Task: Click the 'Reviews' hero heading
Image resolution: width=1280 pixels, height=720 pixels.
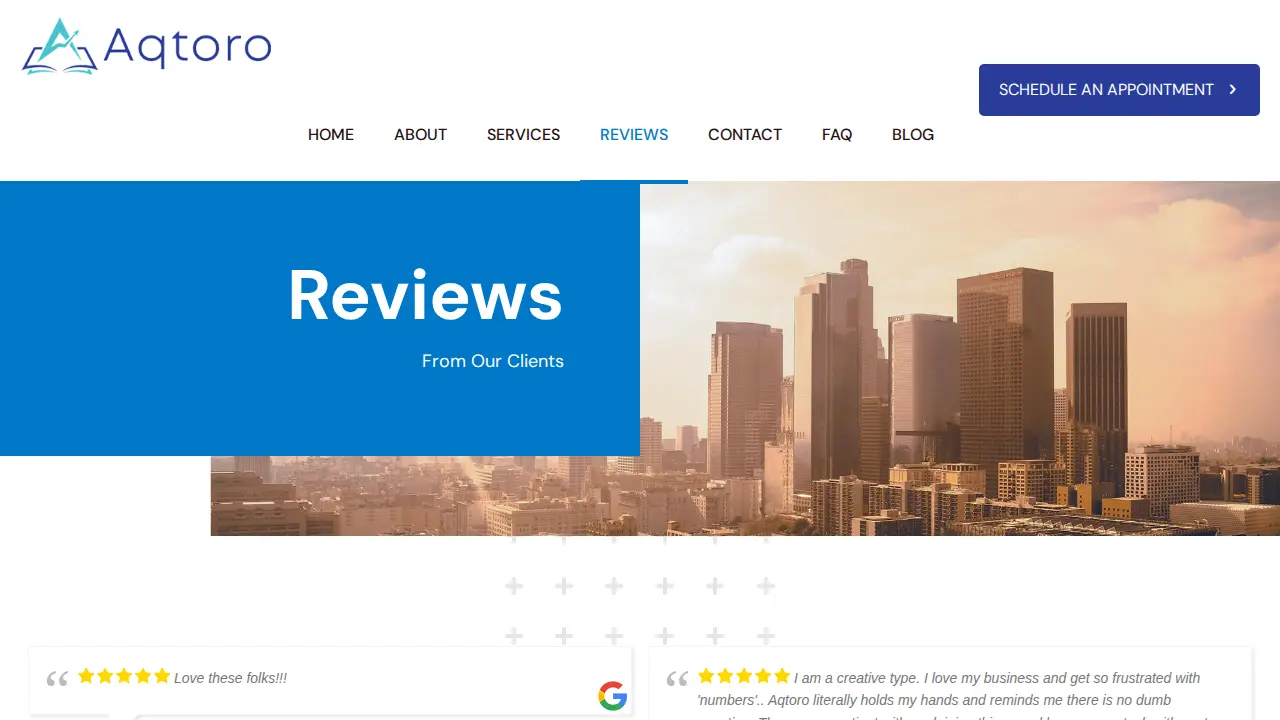Action: pyautogui.click(x=426, y=295)
